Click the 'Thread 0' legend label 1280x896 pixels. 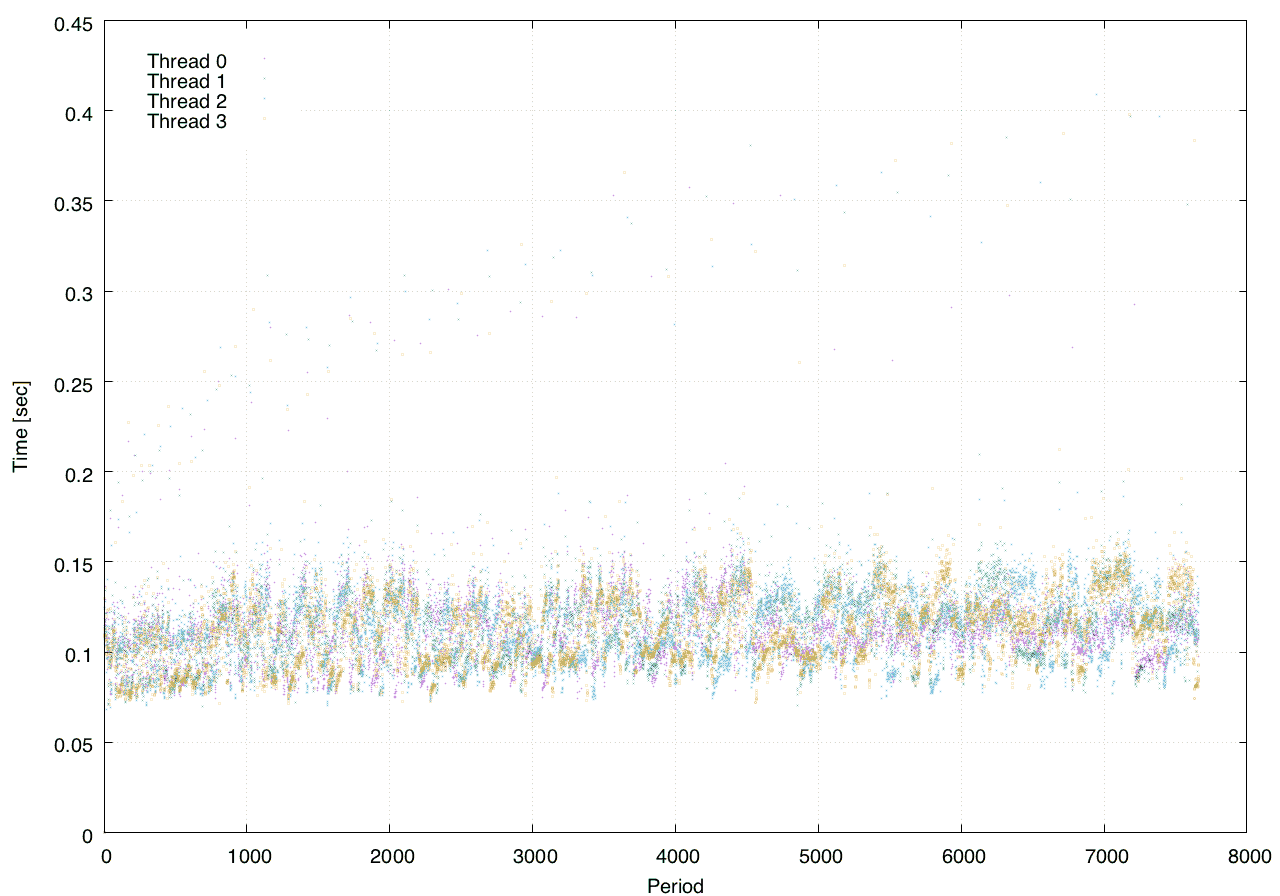tap(187, 61)
